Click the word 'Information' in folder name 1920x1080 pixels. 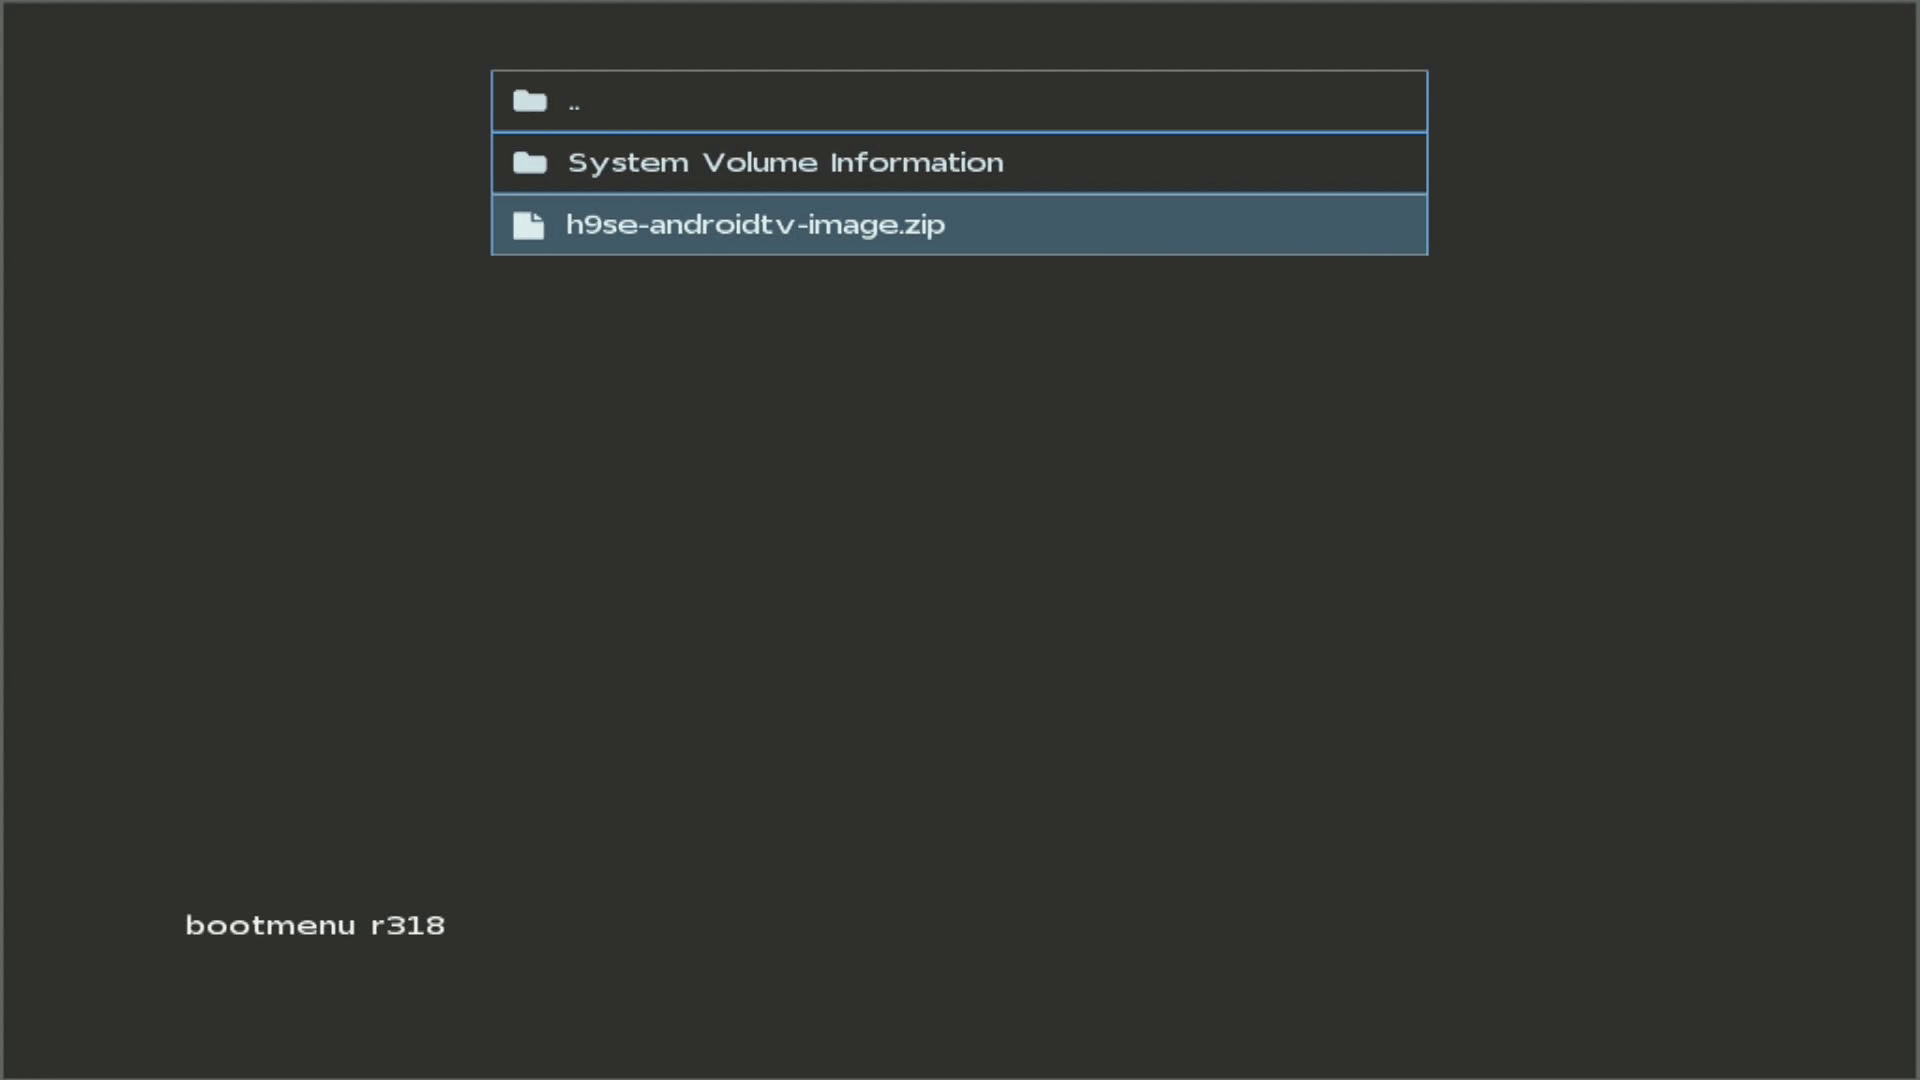916,163
